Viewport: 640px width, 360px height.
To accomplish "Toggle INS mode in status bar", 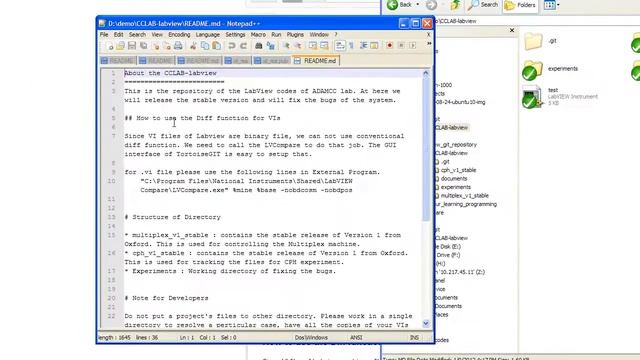I will pyautogui.click(x=414, y=338).
